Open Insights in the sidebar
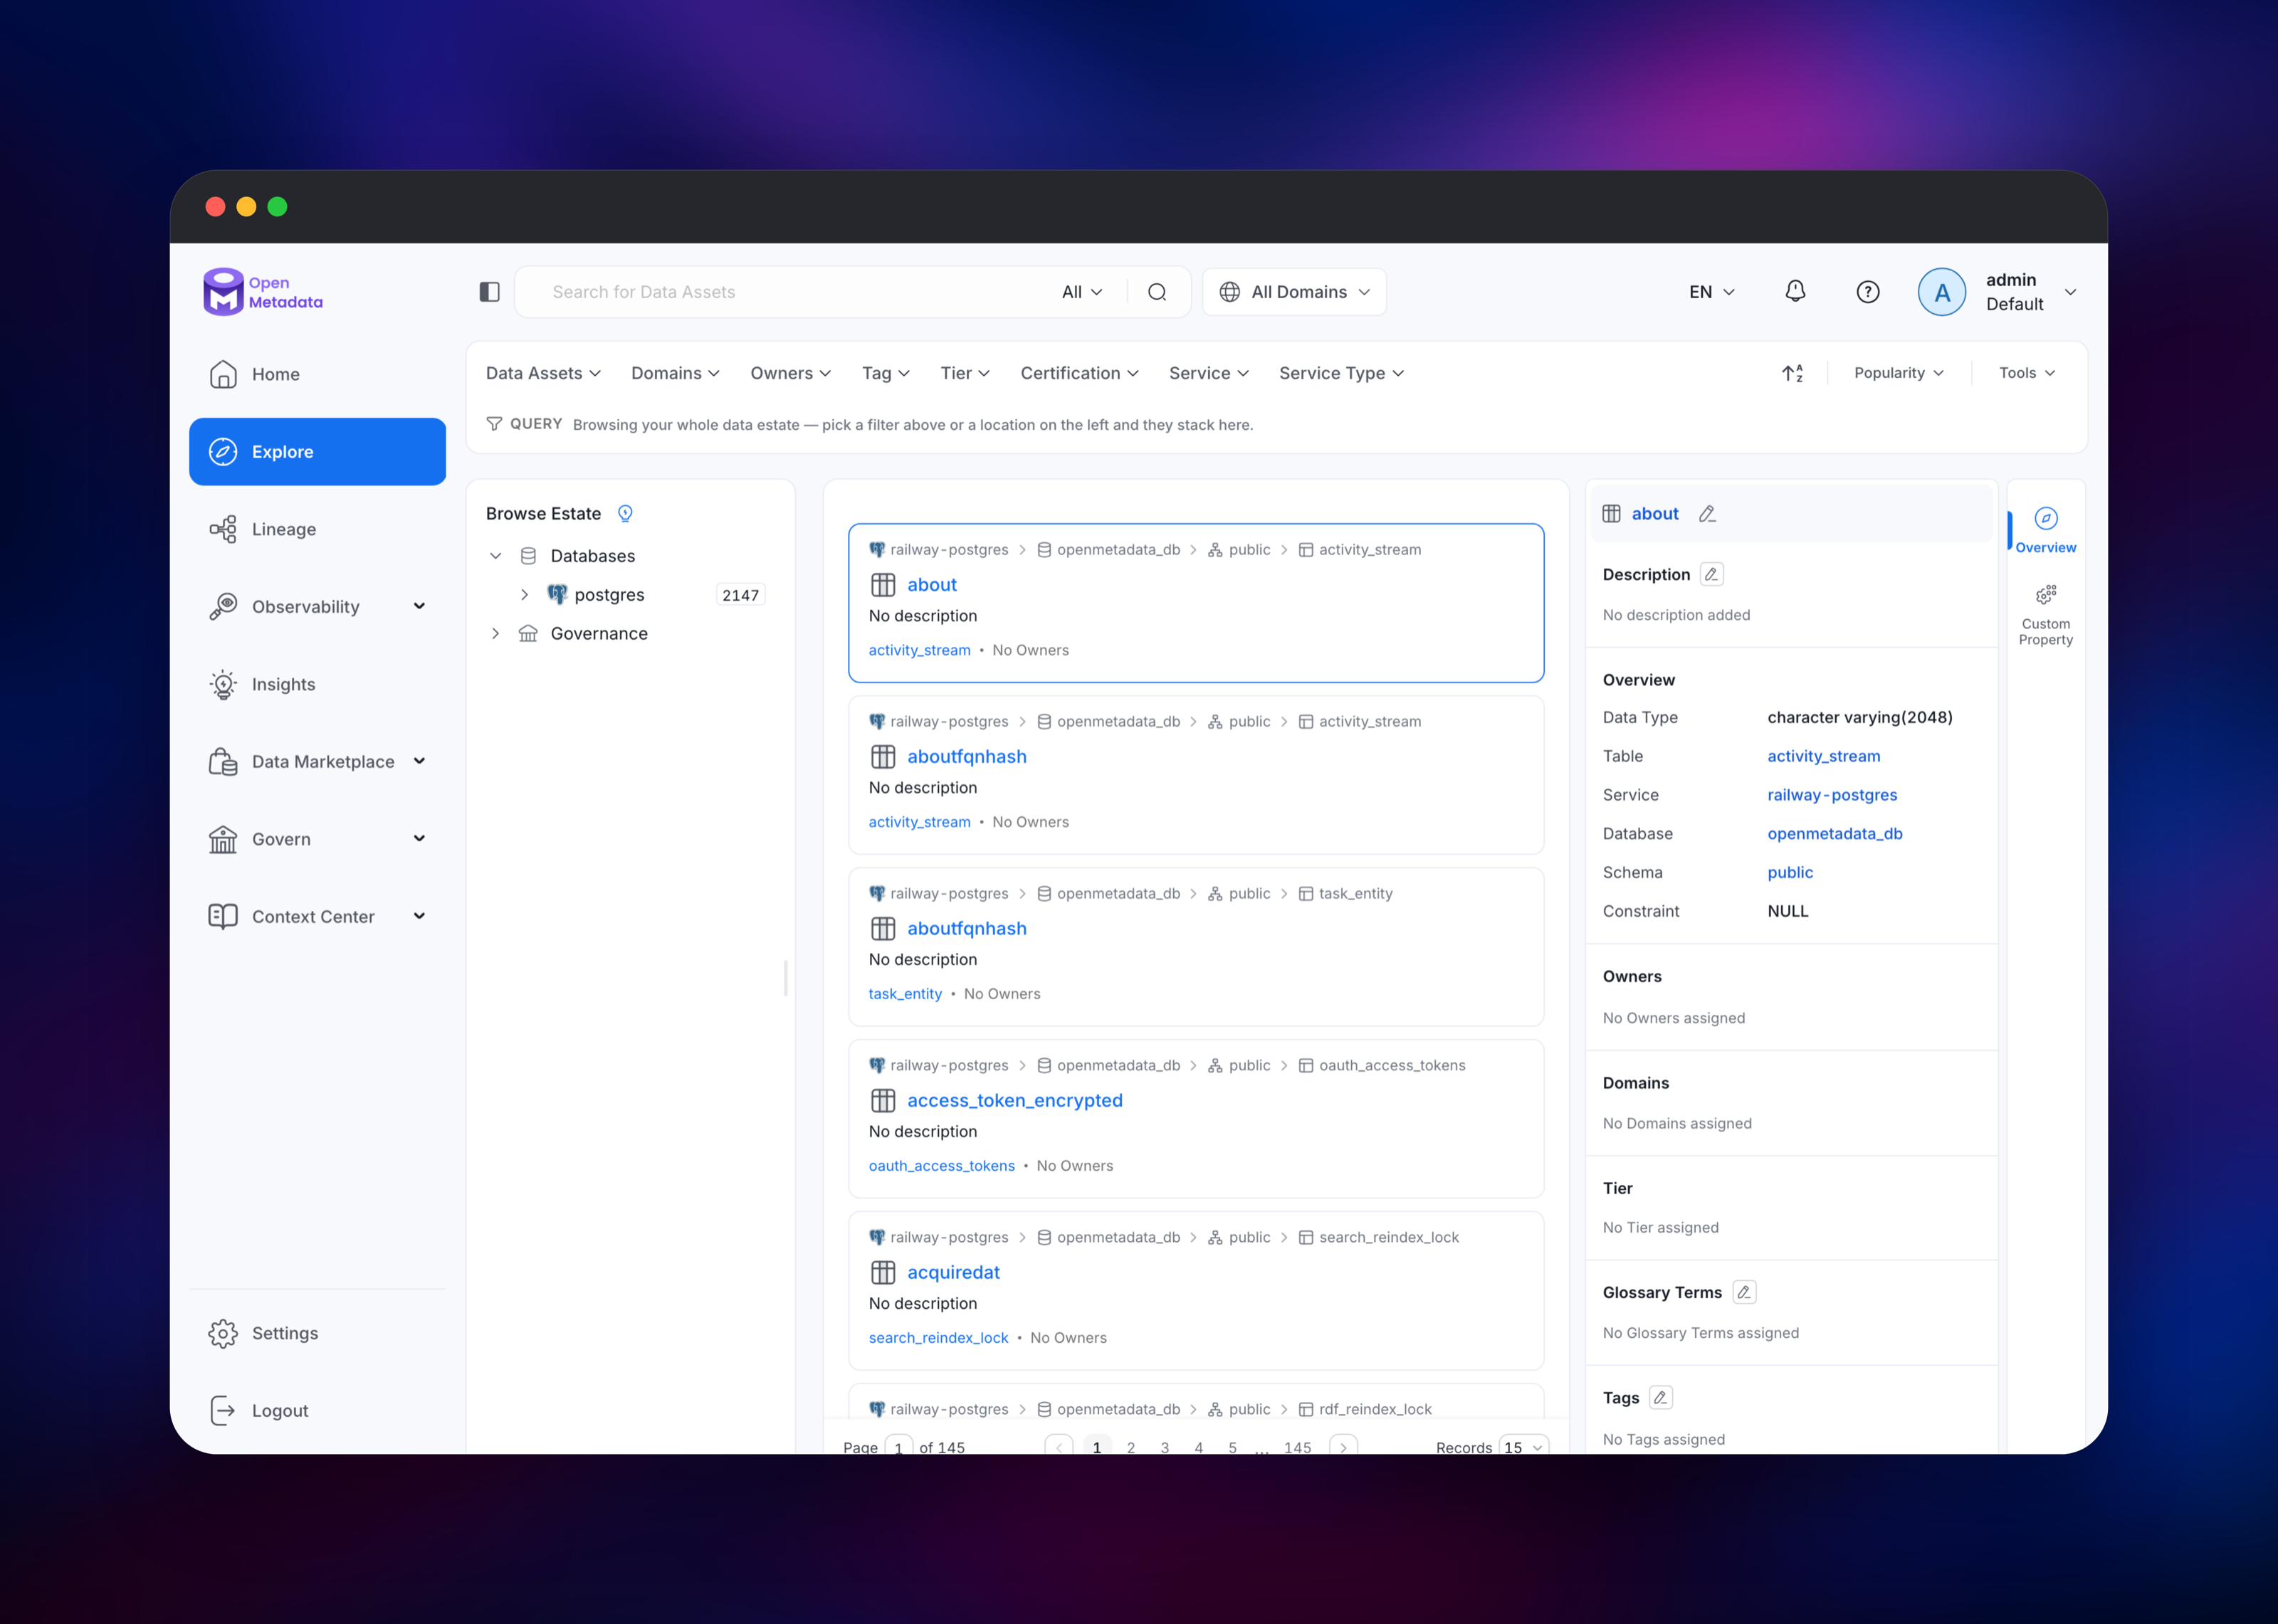This screenshot has width=2278, height=1624. pos(317,684)
